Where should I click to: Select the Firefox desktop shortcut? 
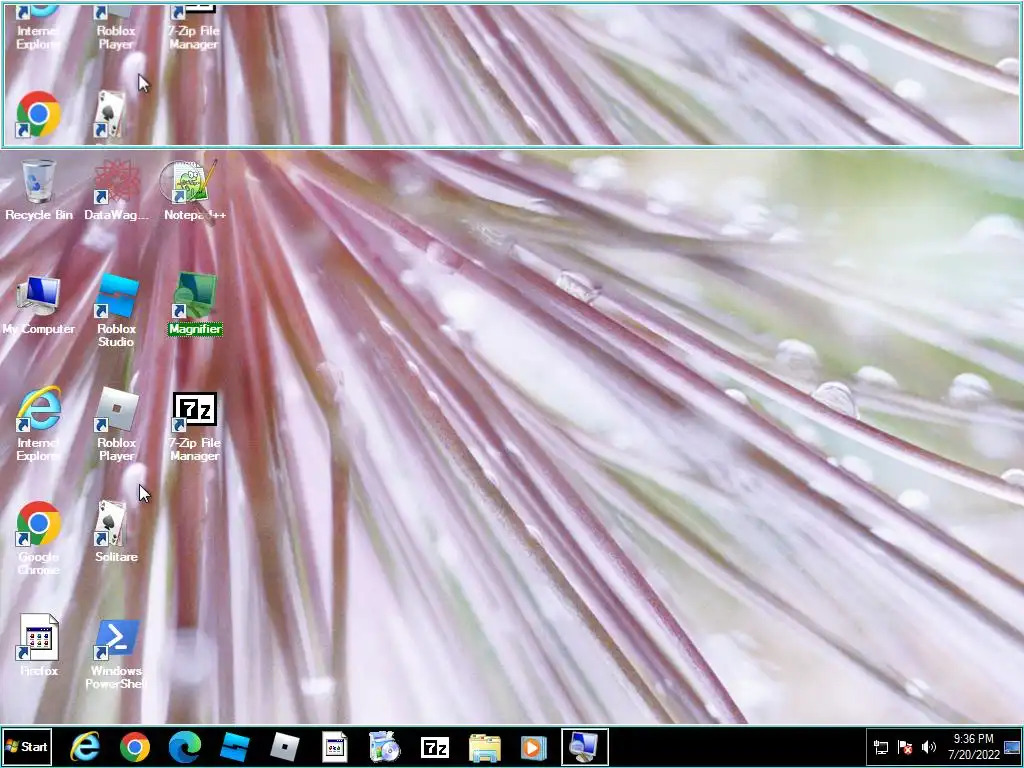[39, 645]
